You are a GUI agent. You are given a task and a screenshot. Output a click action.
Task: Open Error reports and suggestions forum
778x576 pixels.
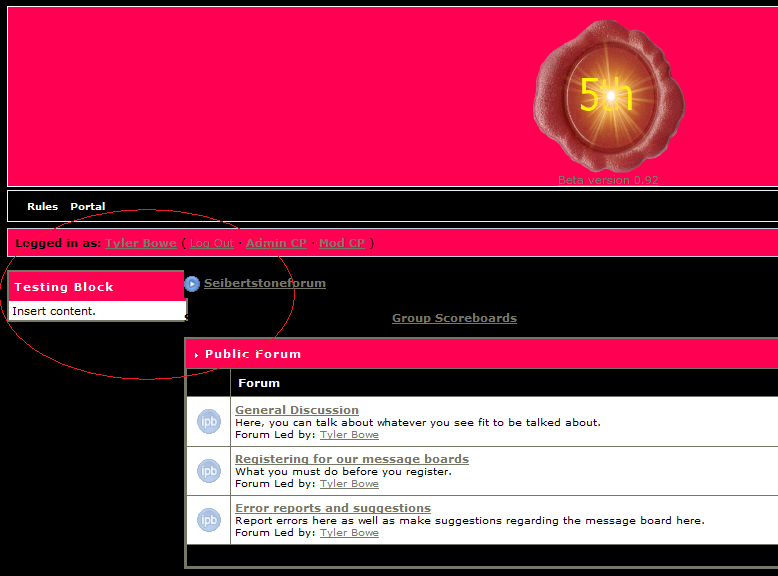point(333,508)
